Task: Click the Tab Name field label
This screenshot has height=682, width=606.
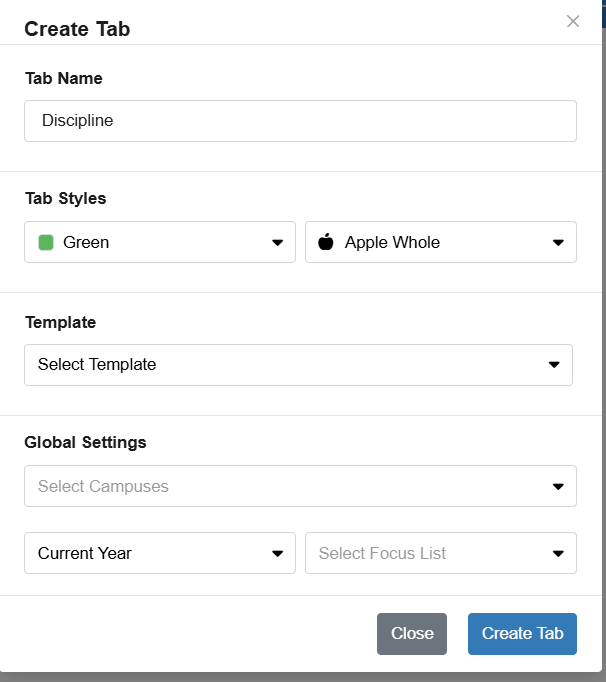Action: point(64,78)
